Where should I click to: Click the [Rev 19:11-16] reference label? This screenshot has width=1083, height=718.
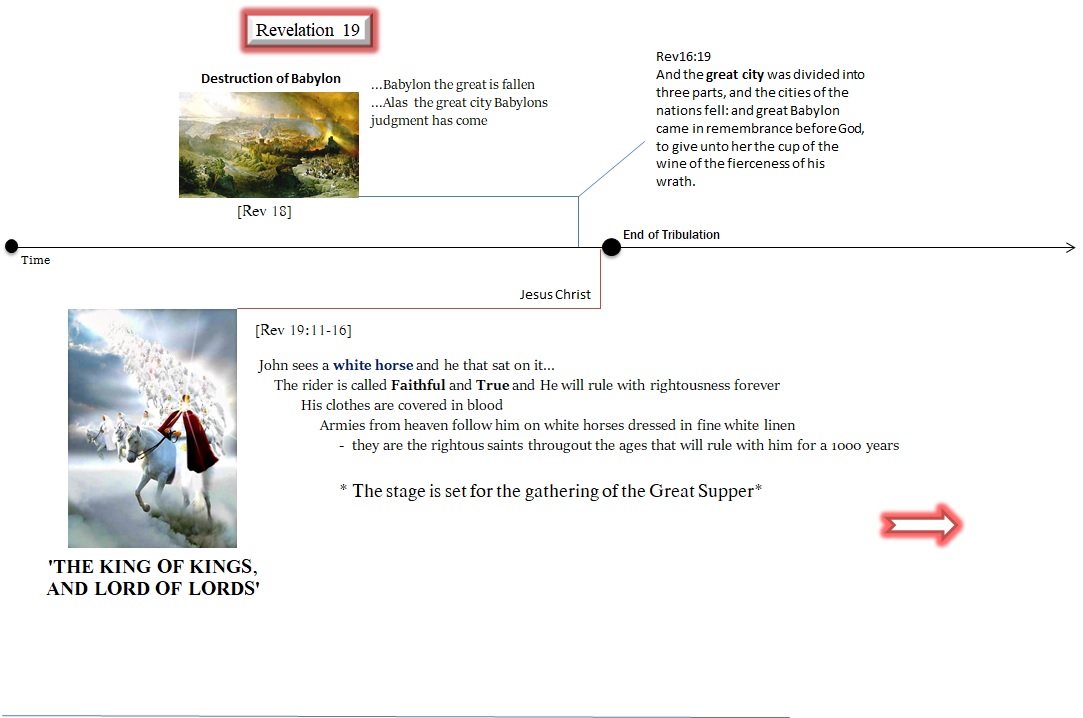point(303,330)
